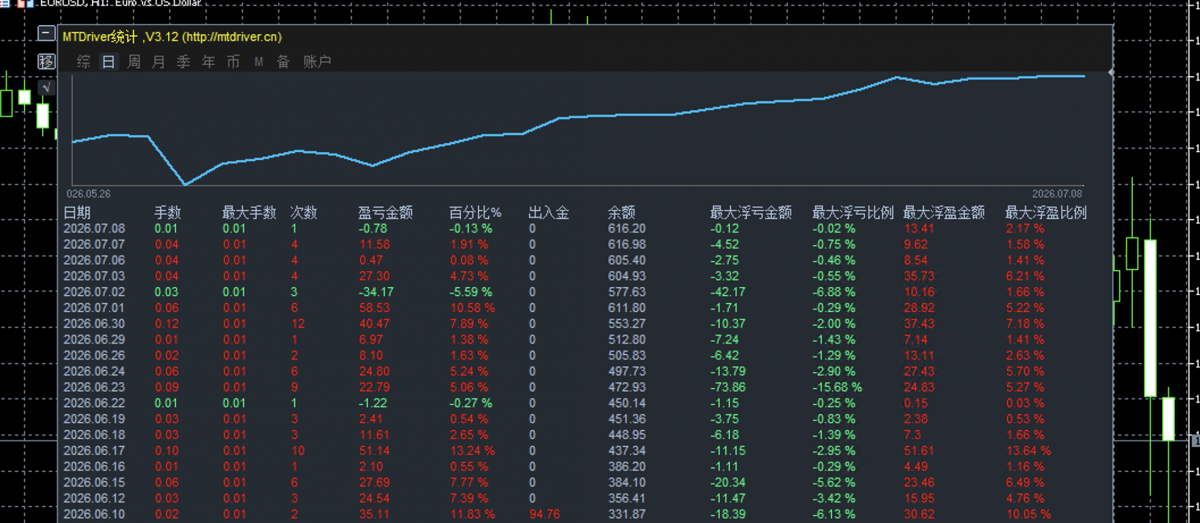Click the 51.61 max floating profit cell

[919, 451]
